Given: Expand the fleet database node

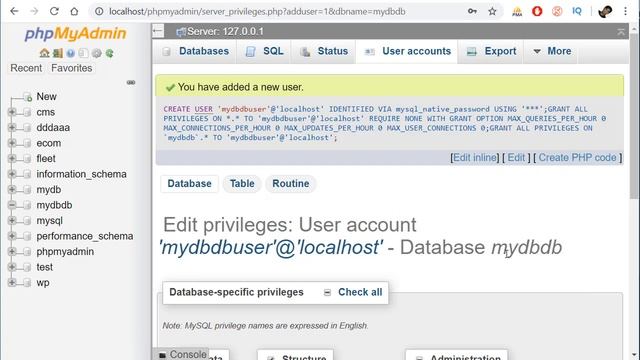Looking at the screenshot, I should [x=12, y=158].
